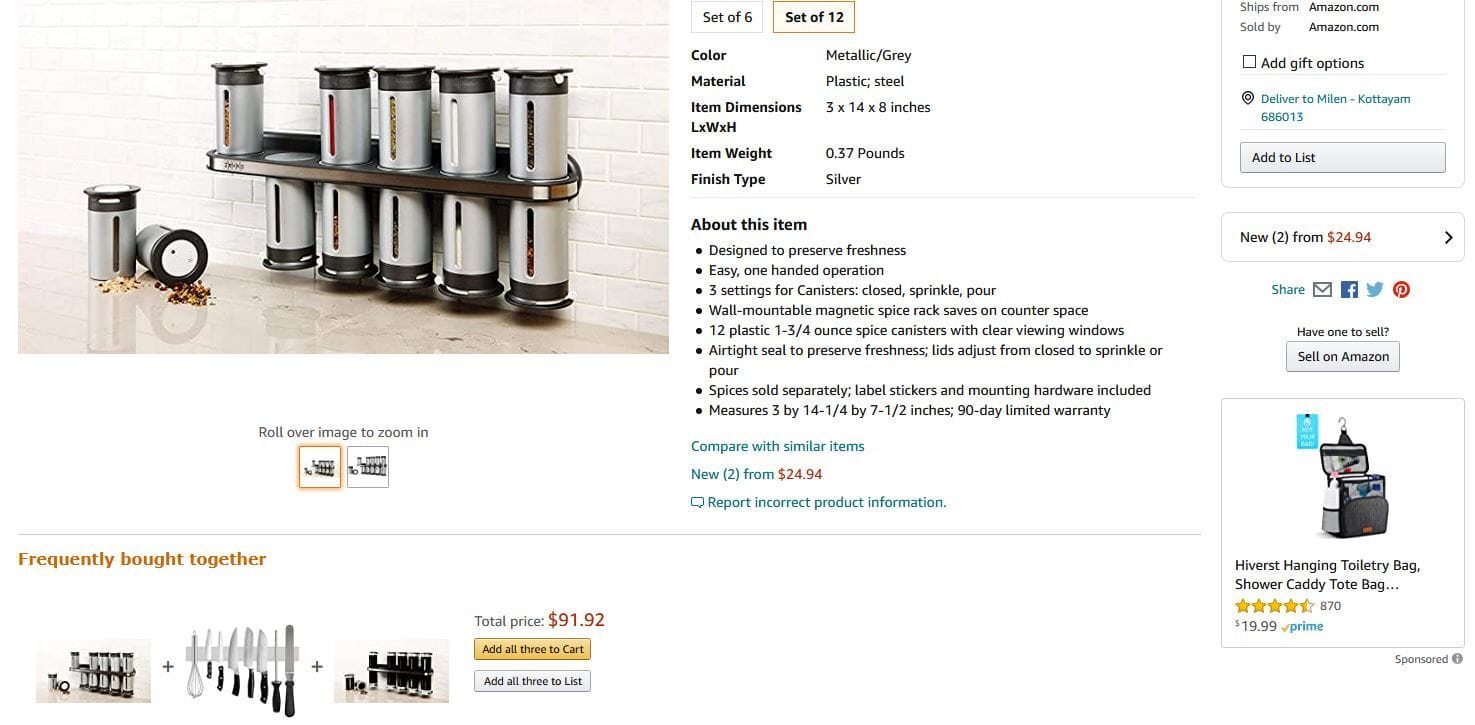Image resolution: width=1475 pixels, height=725 pixels.
Task: Open the Sponsored ad info icon
Action: tap(1456, 659)
